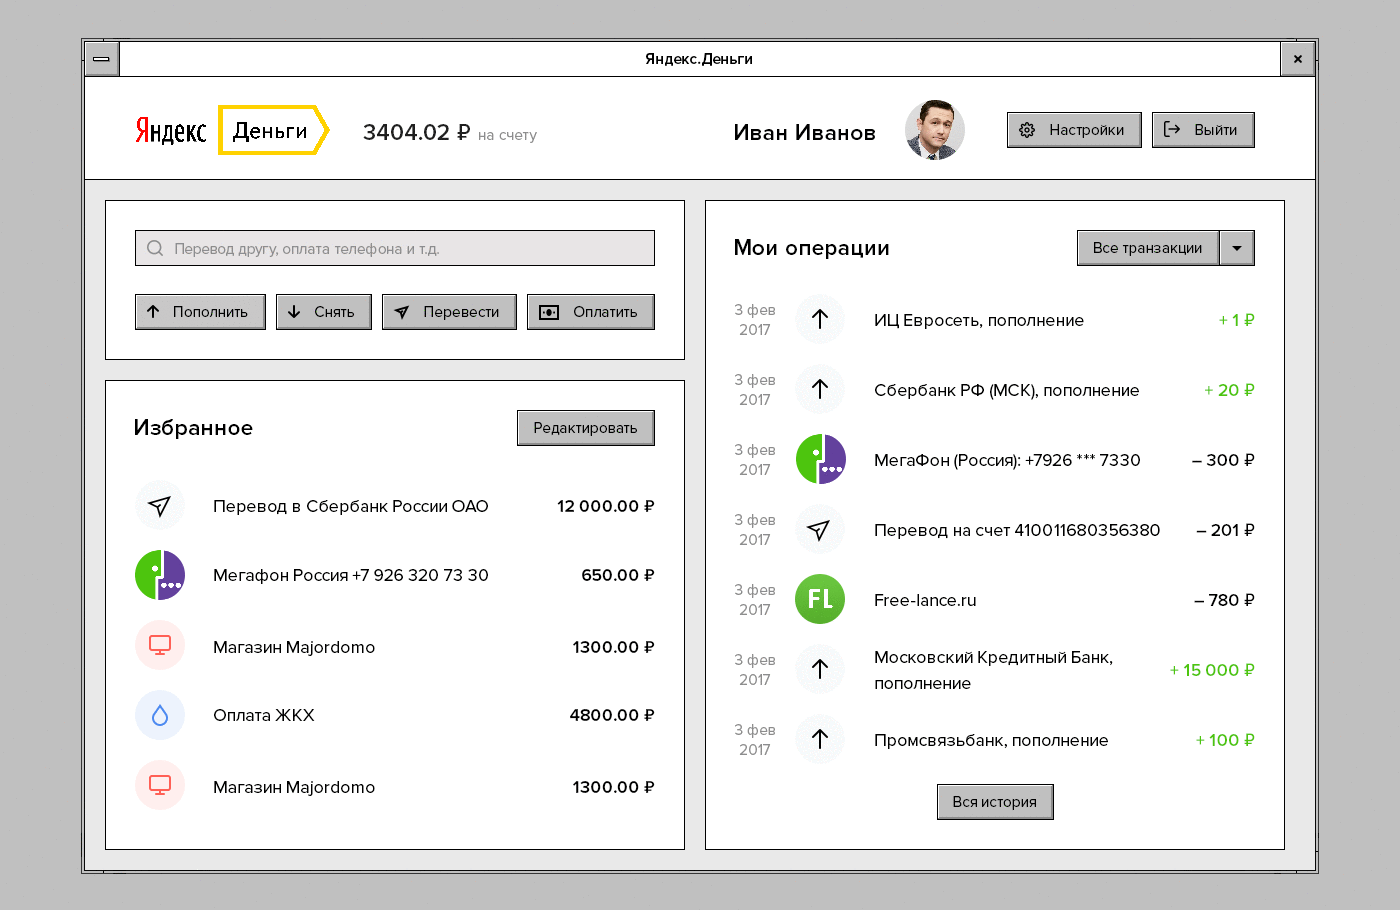The image size is (1400, 910).
Task: Click the Yandex logo
Action: tap(171, 131)
